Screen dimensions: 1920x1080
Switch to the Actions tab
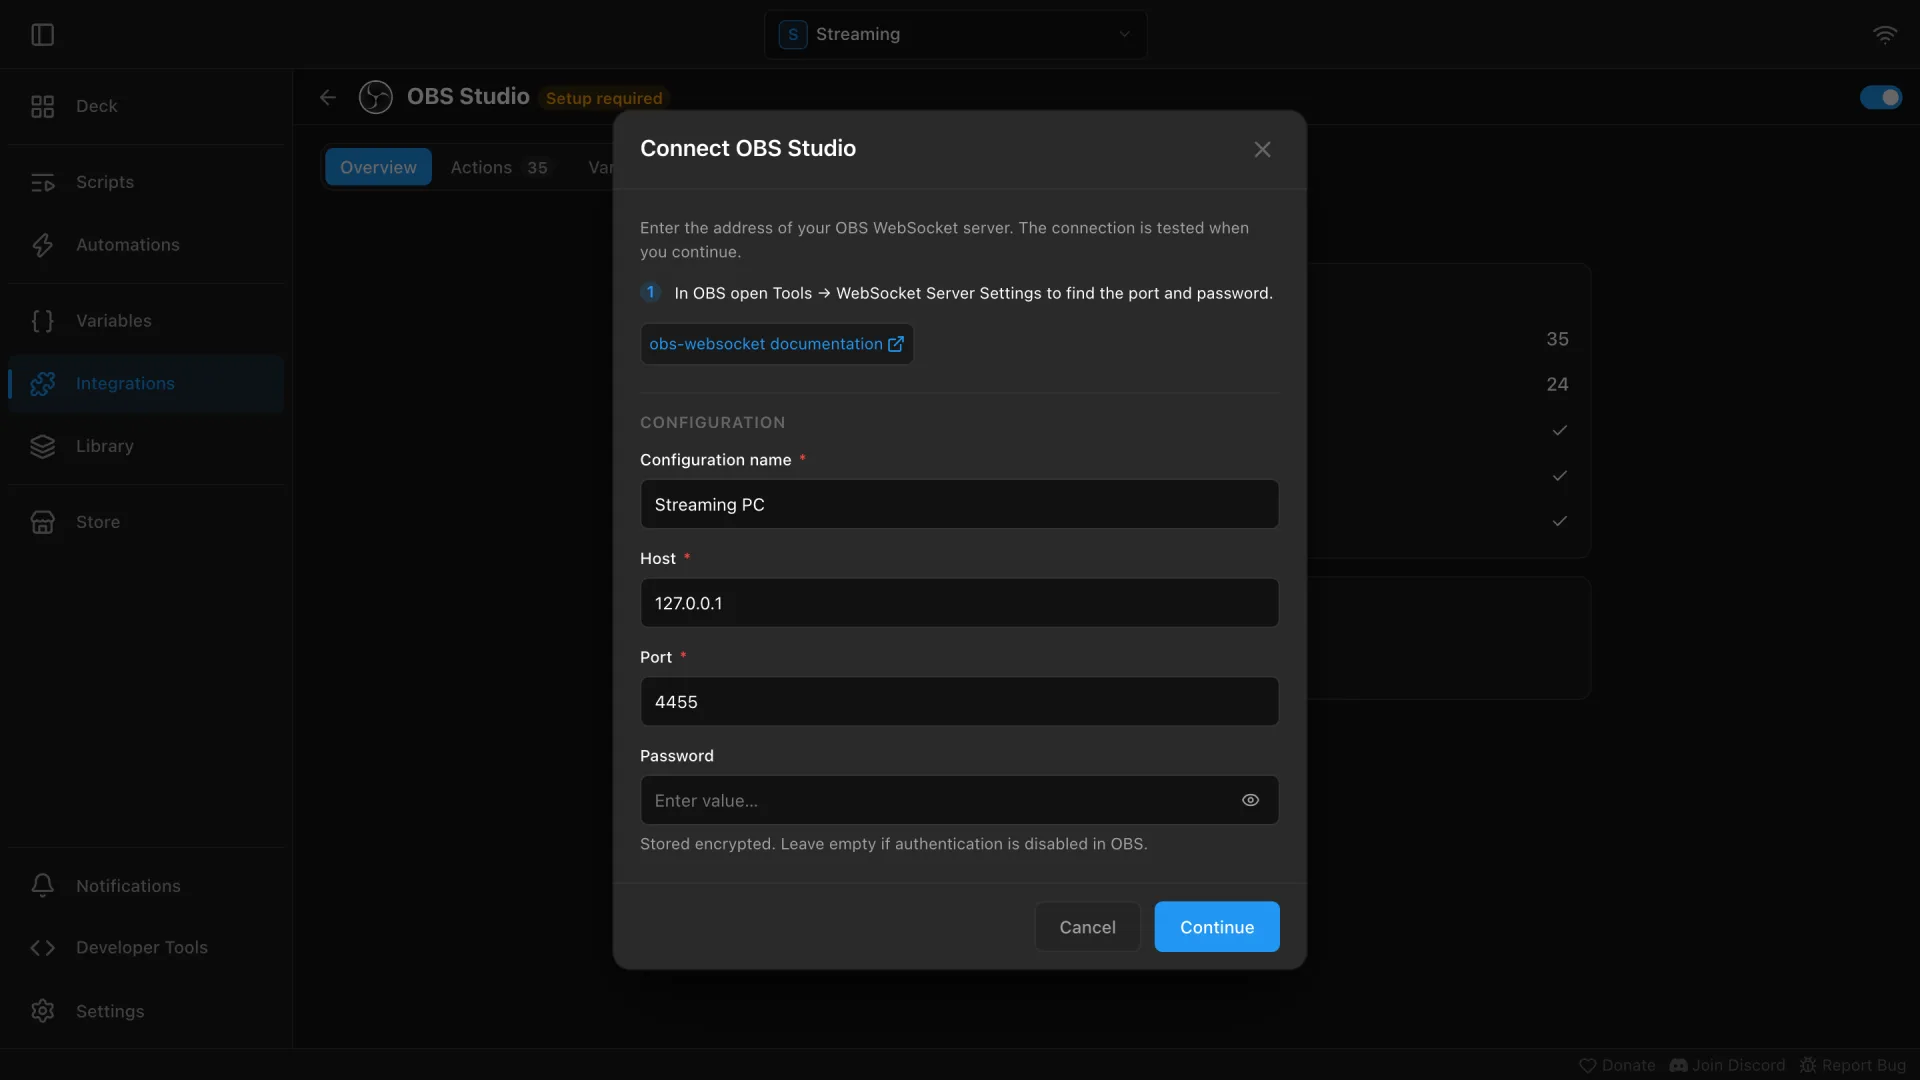click(x=499, y=167)
